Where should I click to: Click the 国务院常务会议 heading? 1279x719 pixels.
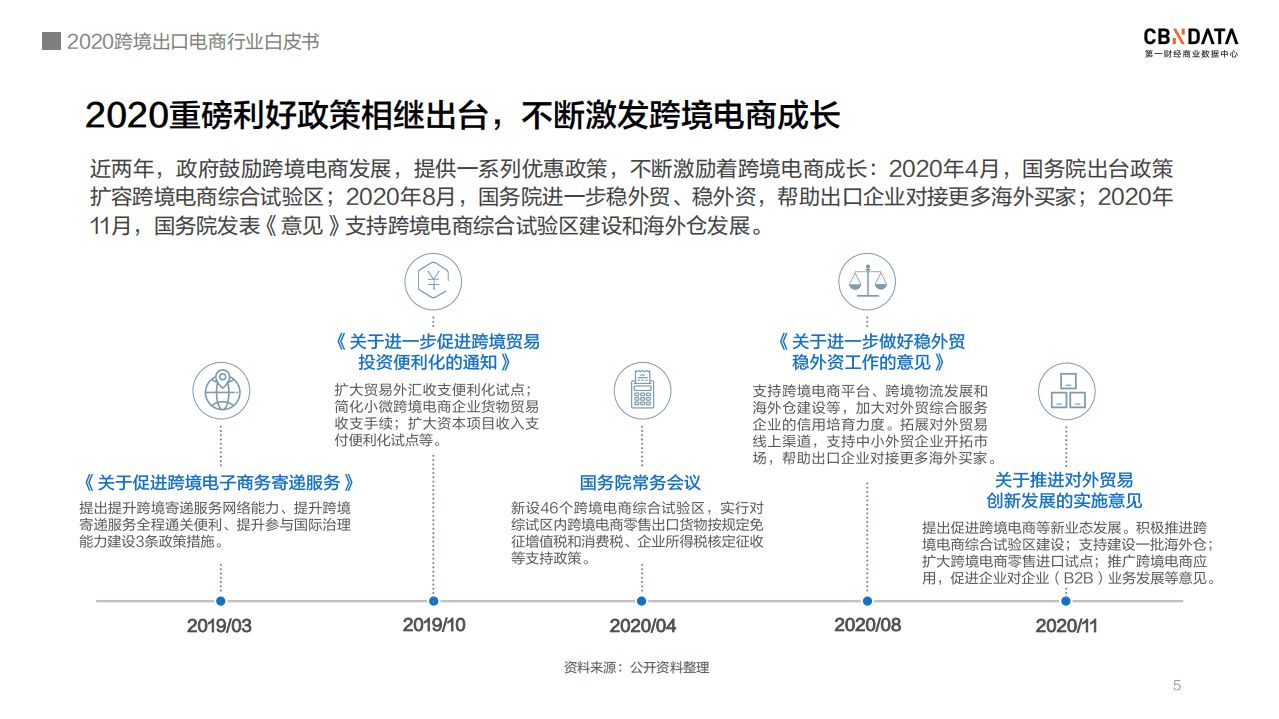pos(639,481)
